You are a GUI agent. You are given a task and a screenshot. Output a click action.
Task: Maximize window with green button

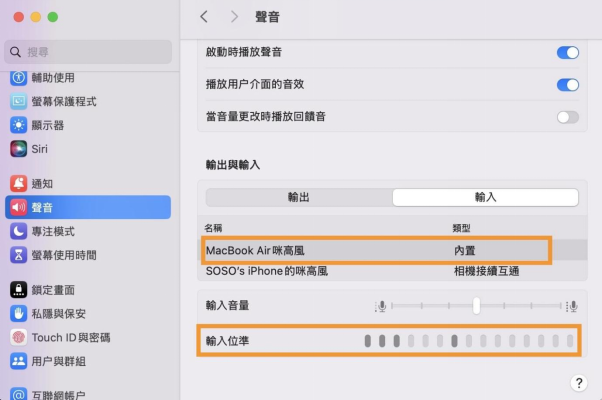tap(53, 17)
